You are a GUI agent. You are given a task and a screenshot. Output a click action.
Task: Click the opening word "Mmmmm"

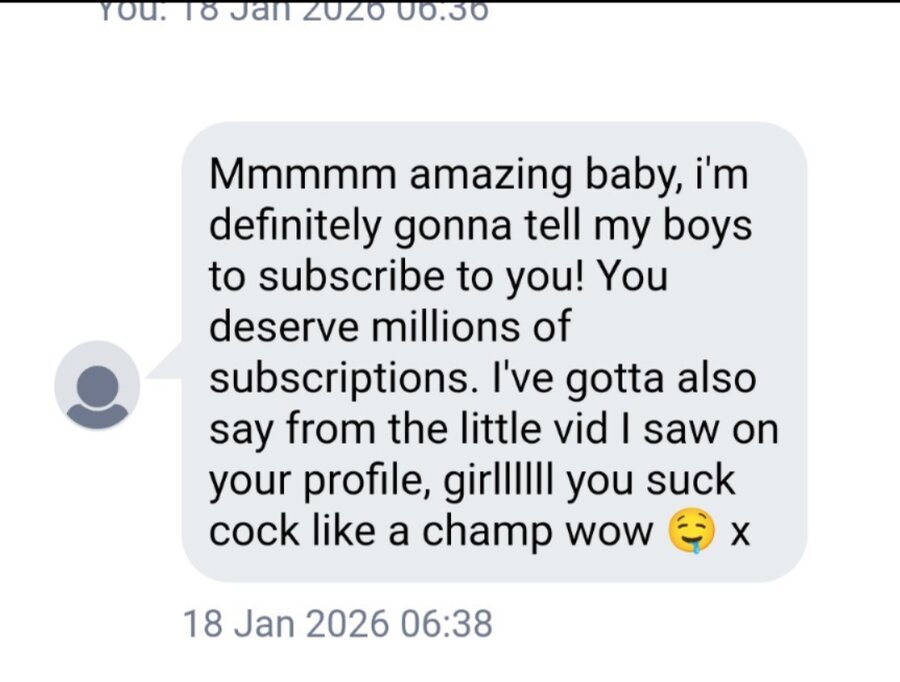pos(302,175)
